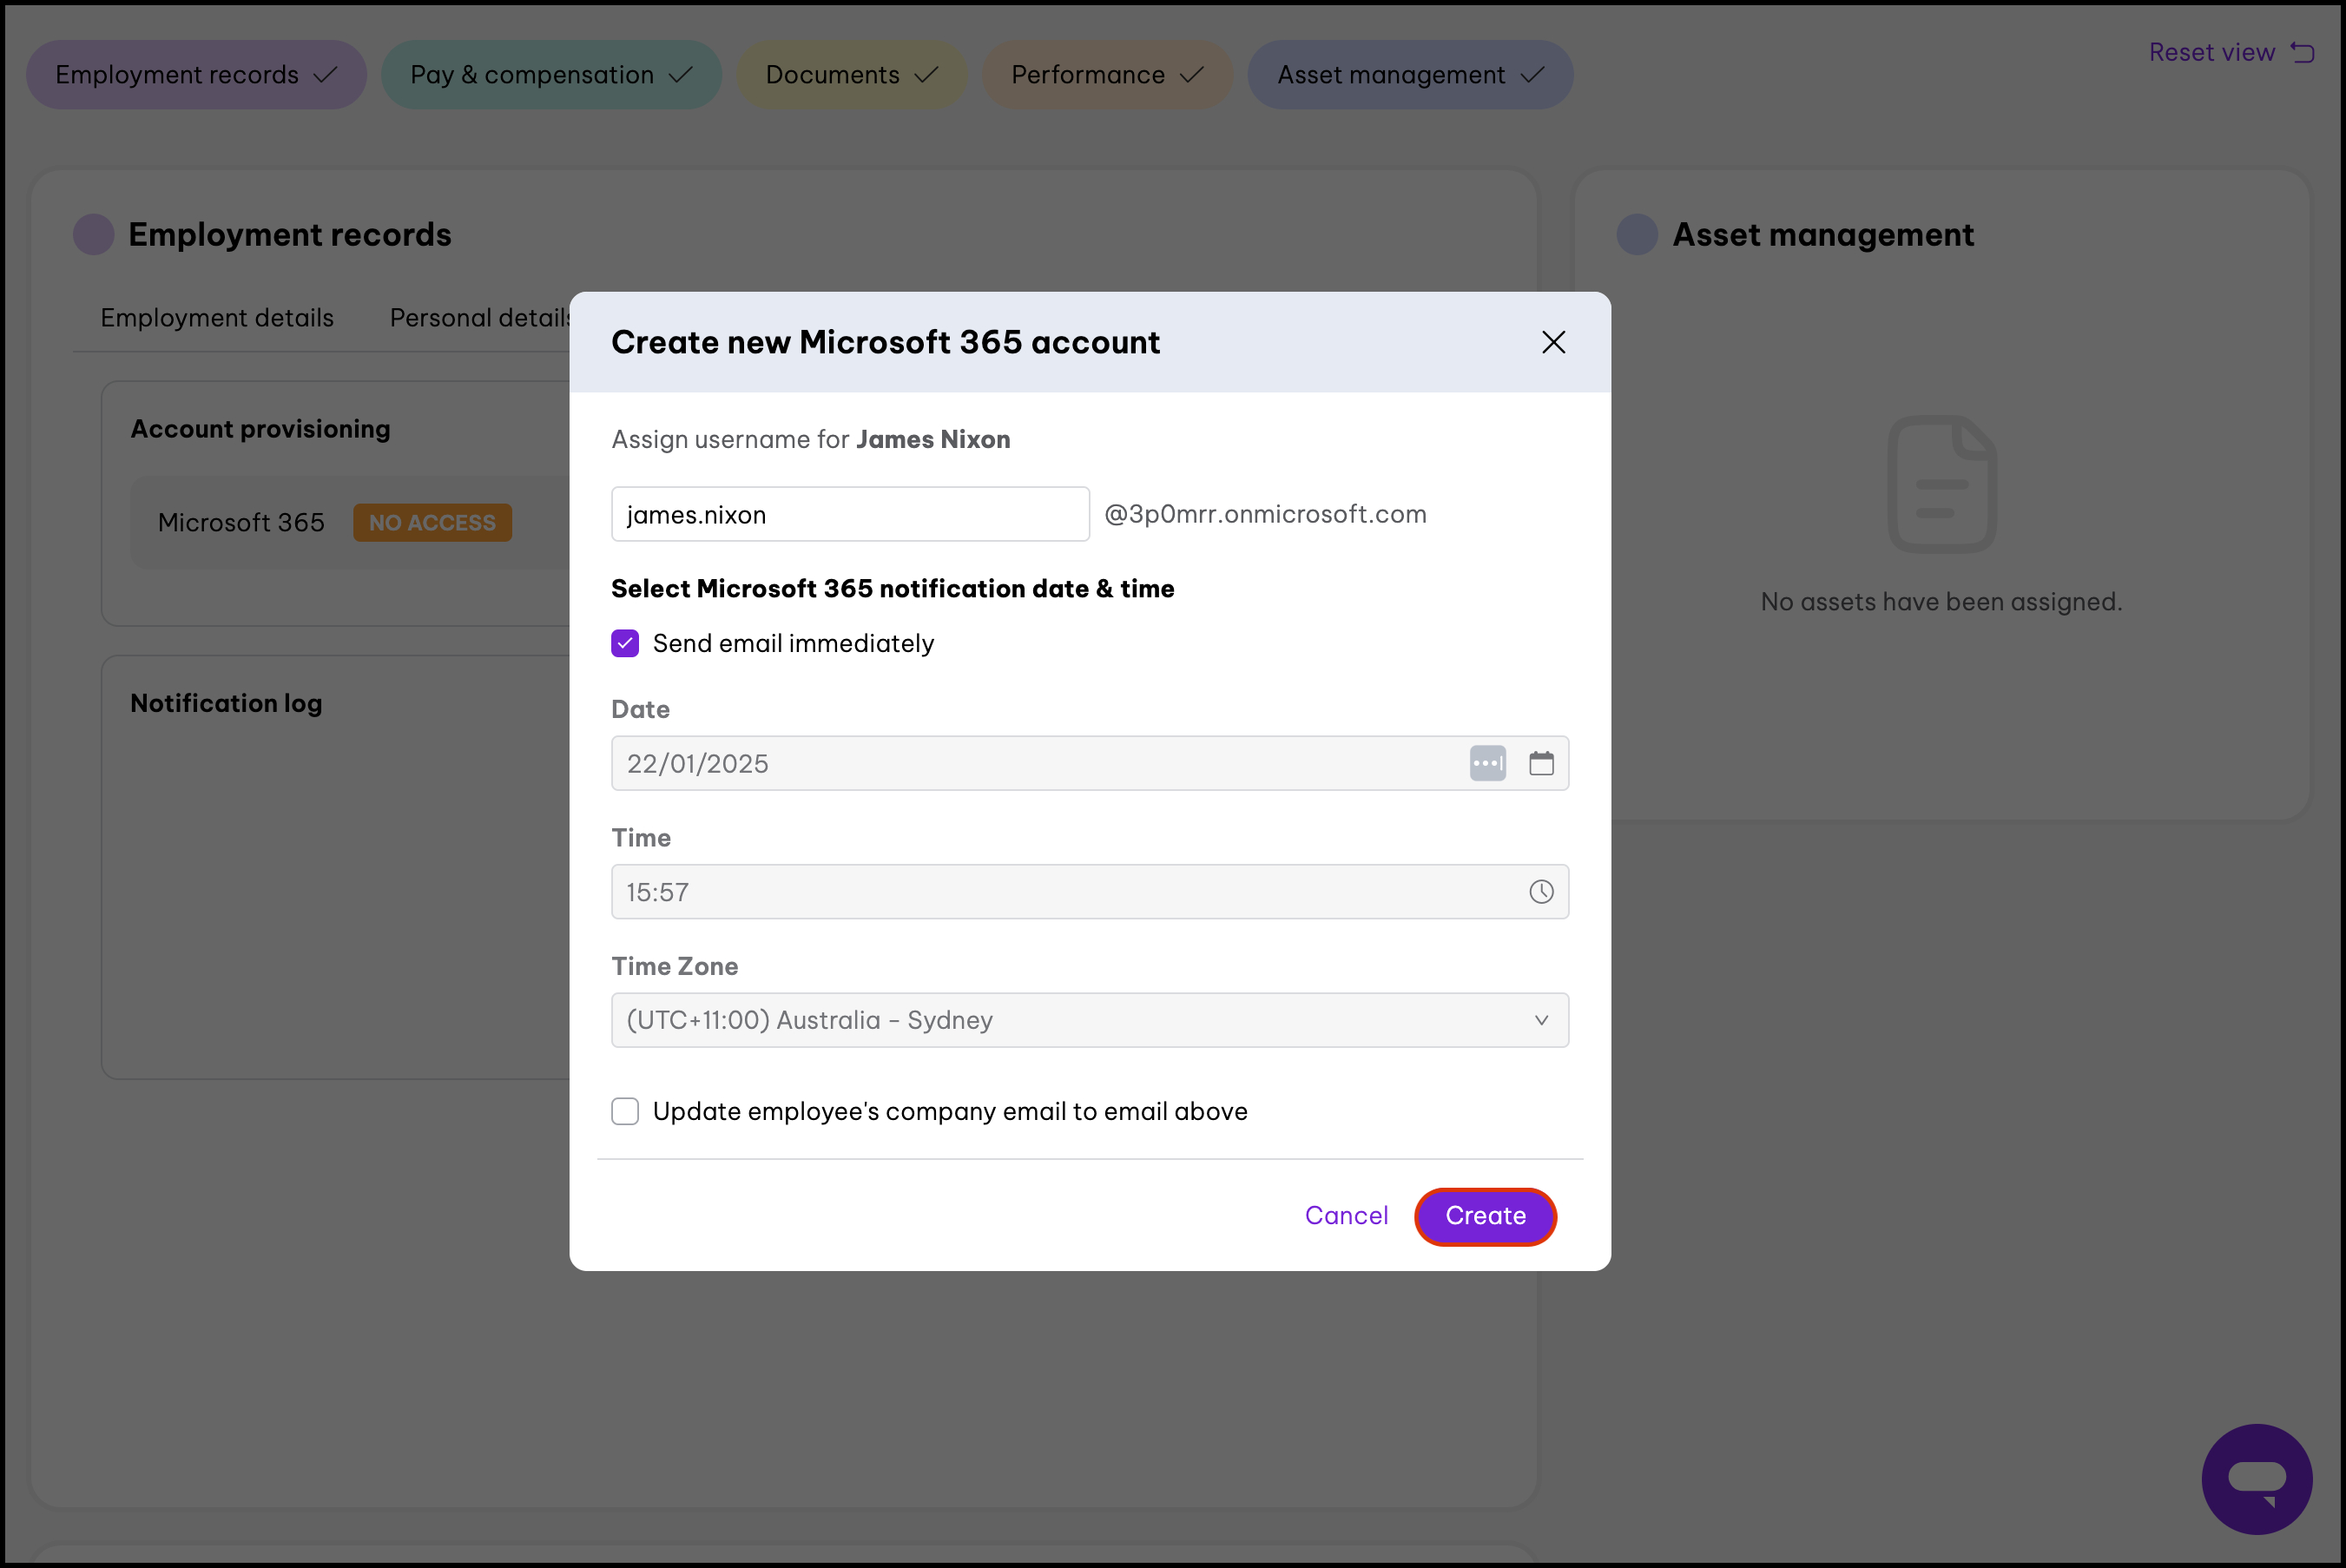This screenshot has width=2346, height=1568.
Task: Switch to Employment details tab
Action: tap(217, 317)
